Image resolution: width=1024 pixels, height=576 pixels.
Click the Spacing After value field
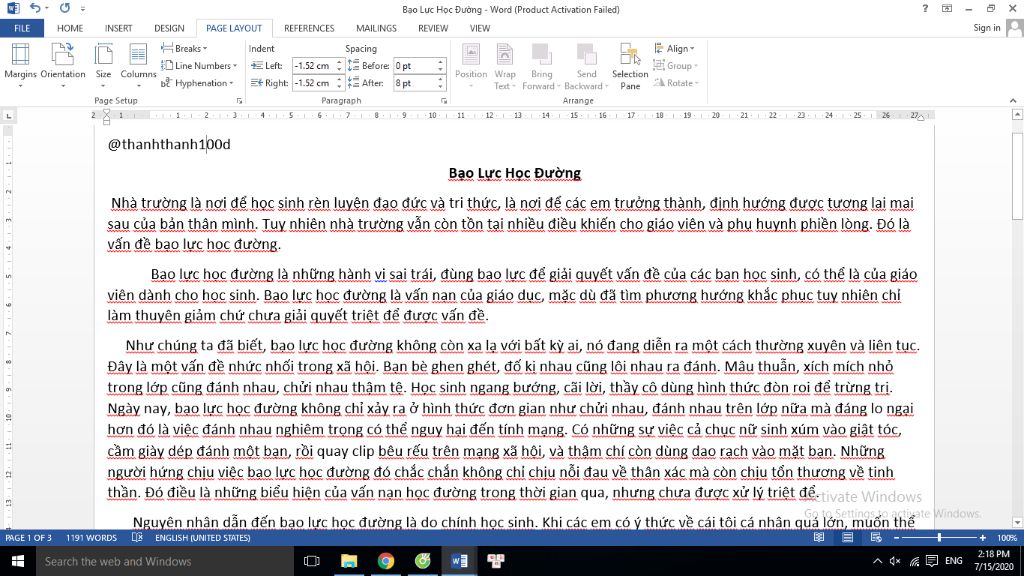pos(414,83)
